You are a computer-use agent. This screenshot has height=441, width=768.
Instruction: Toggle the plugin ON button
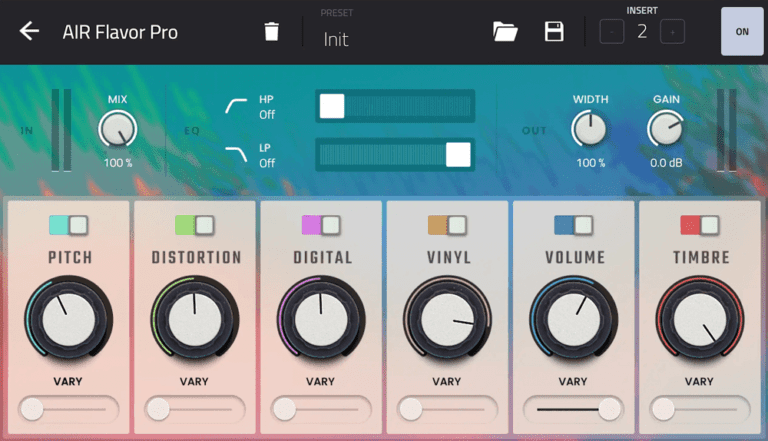coord(741,31)
